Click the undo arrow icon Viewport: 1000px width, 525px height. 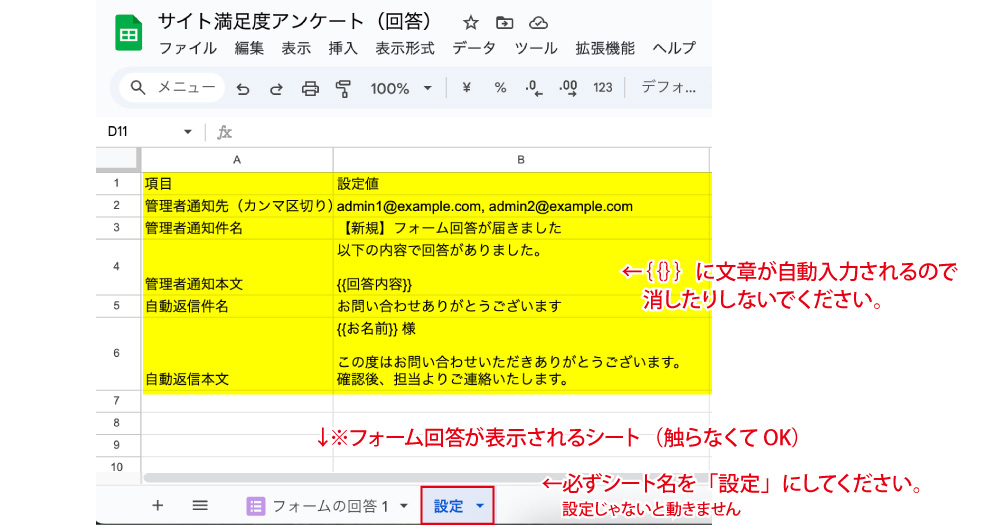(x=243, y=89)
